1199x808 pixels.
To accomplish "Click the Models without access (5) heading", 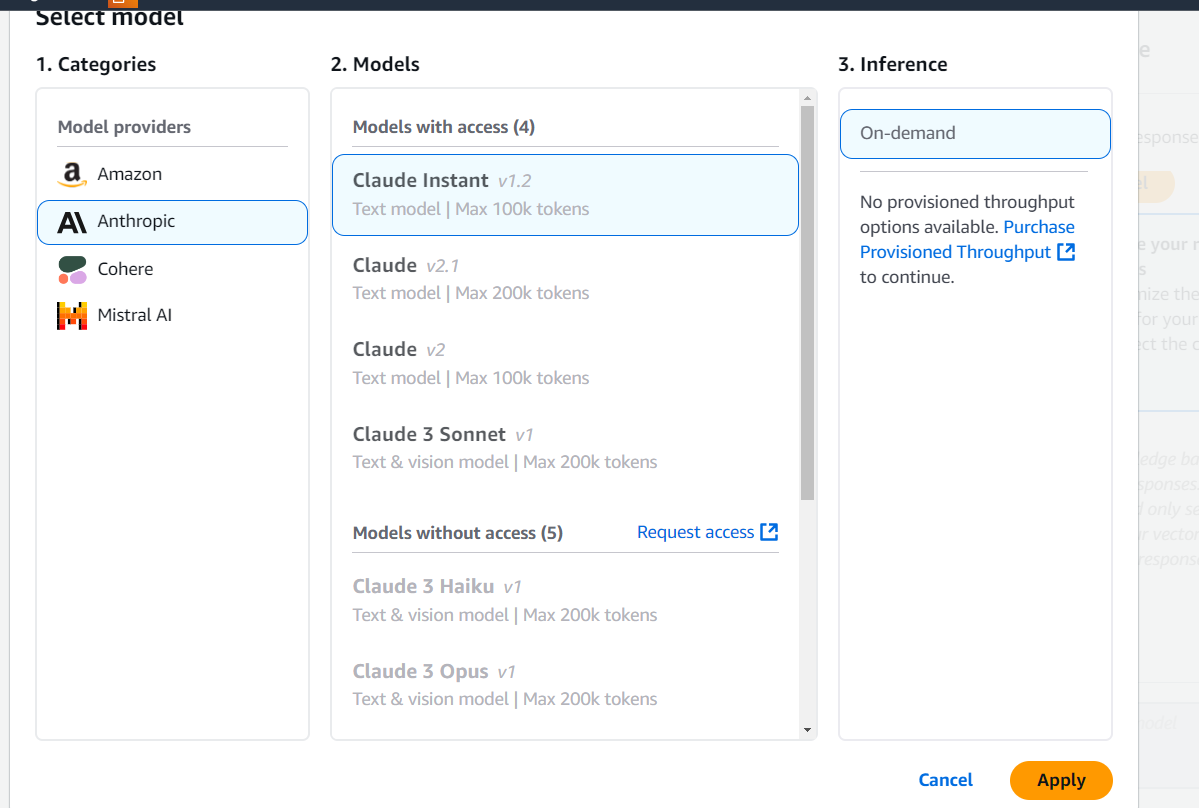I will tap(457, 533).
